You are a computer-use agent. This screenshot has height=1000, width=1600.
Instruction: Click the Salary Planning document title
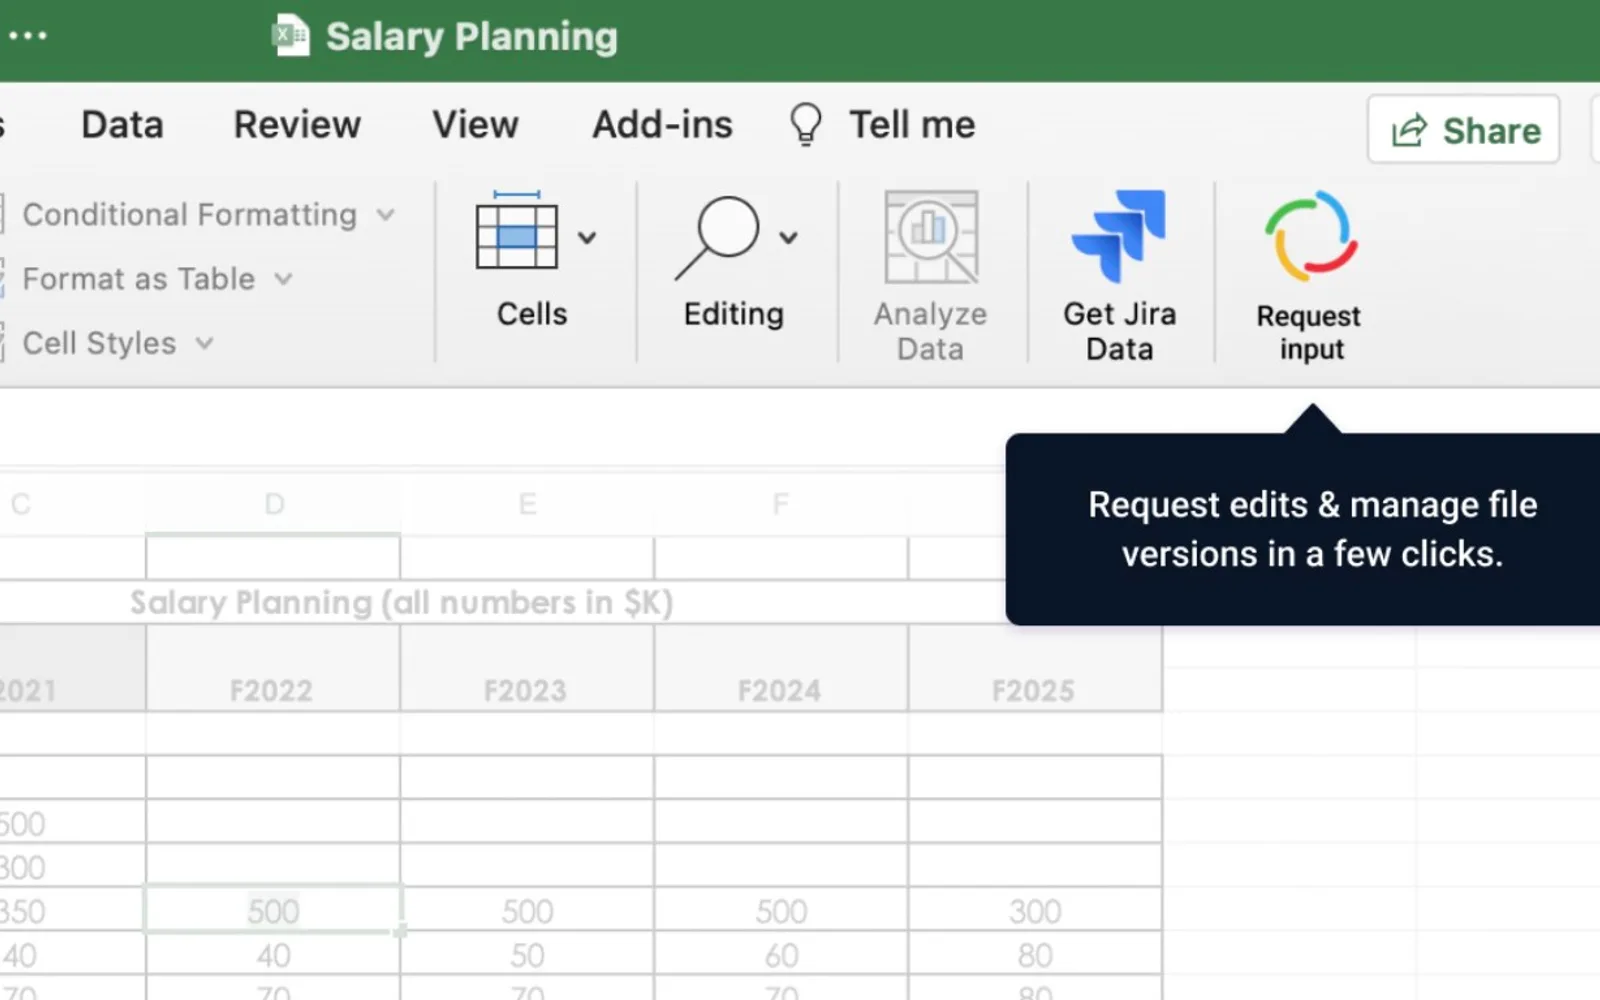click(472, 36)
